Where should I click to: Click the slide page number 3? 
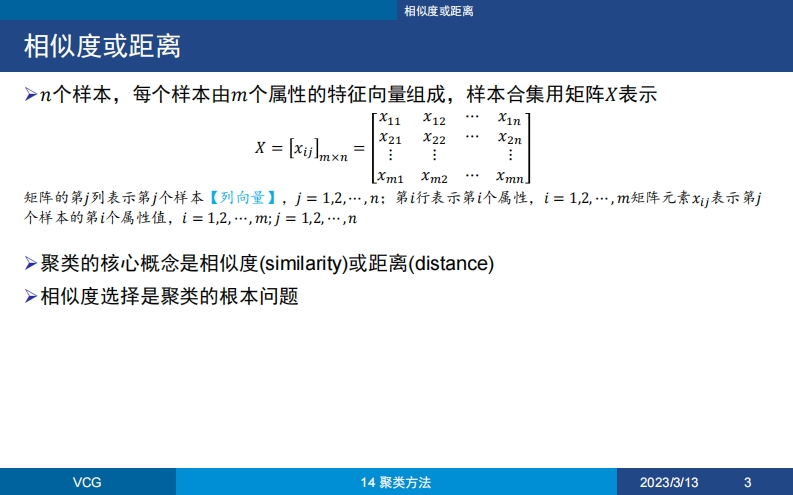point(747,482)
